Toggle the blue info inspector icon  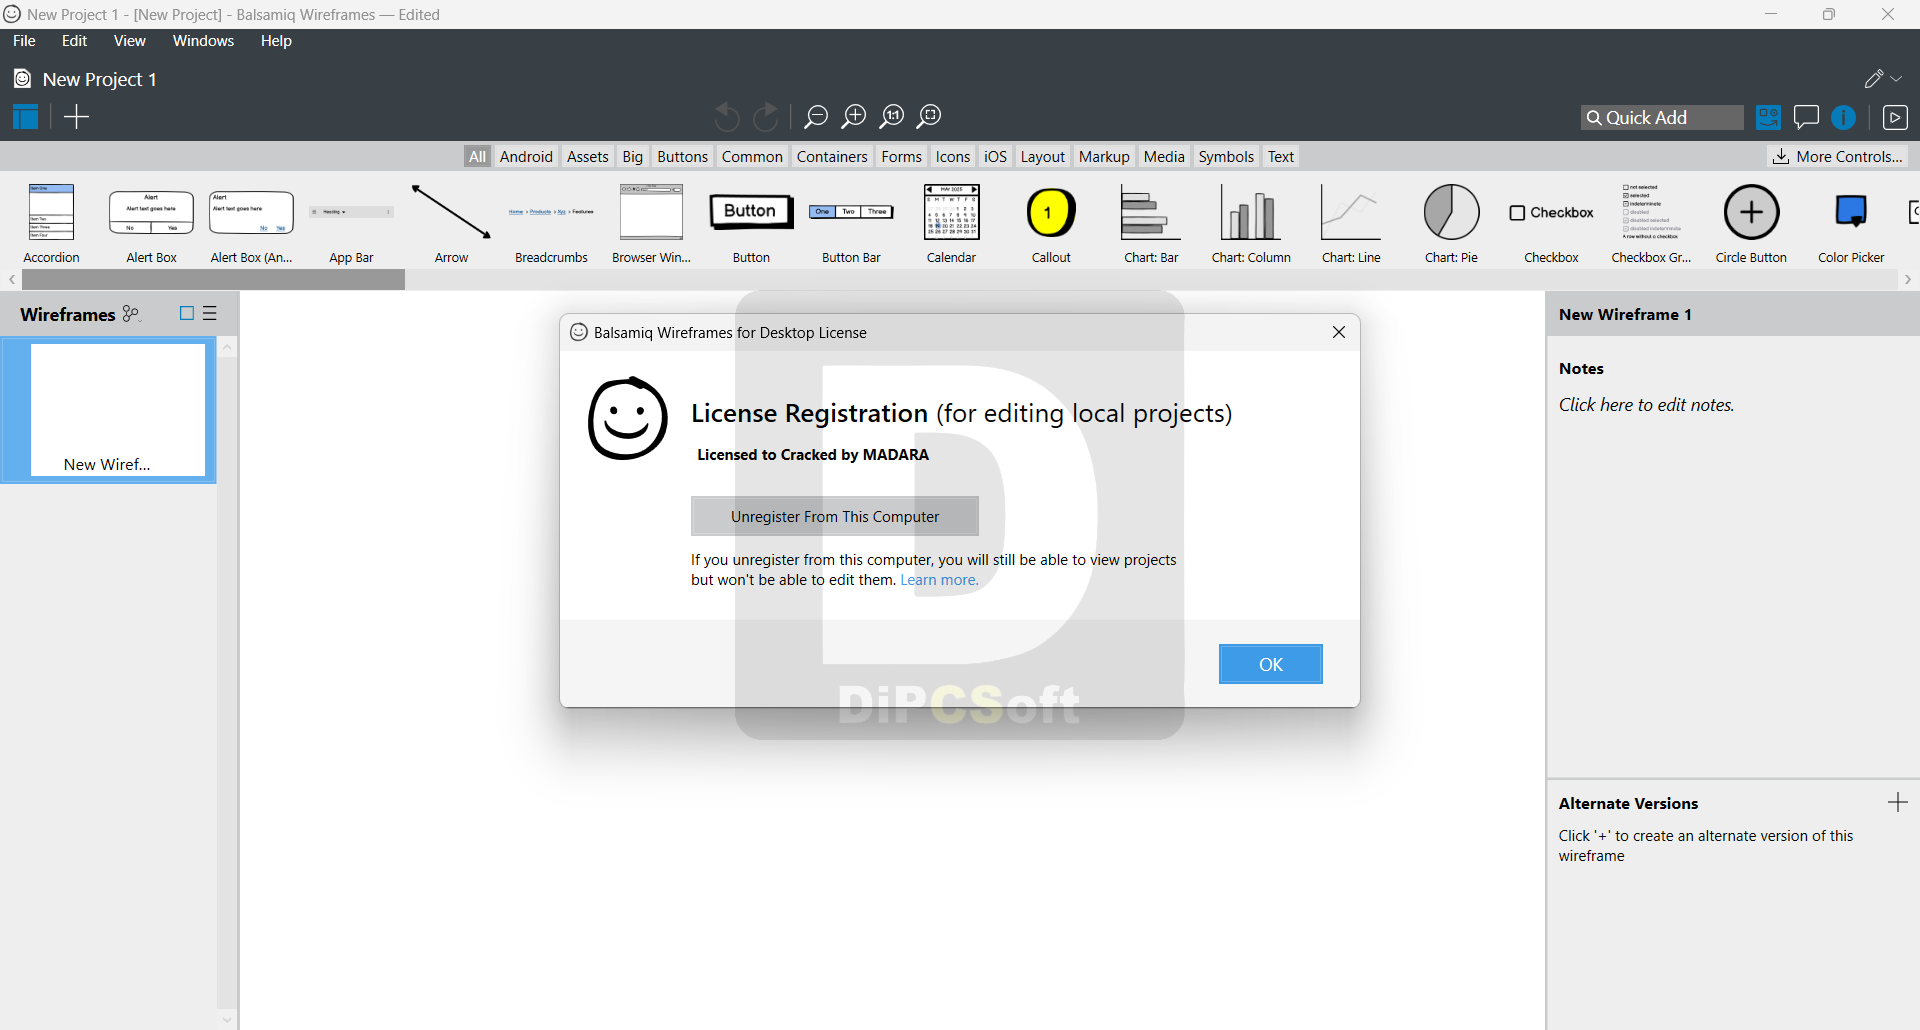(x=1843, y=118)
